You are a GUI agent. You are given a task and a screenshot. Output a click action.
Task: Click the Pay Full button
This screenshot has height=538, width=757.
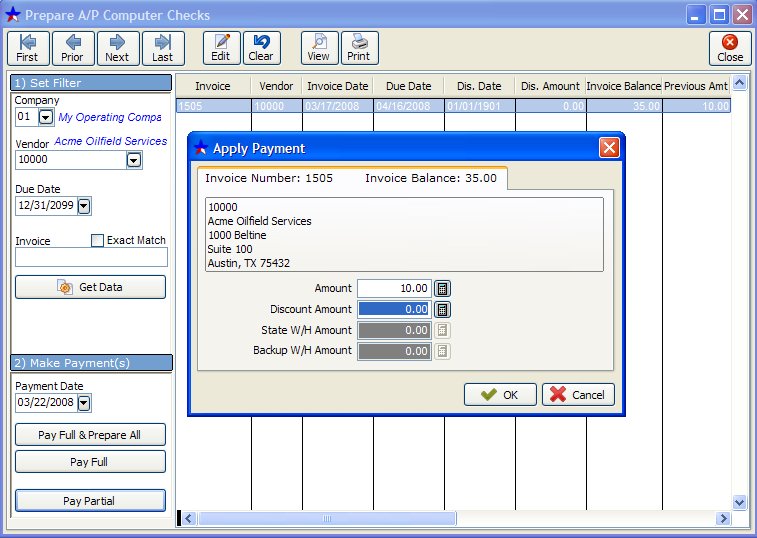pyautogui.click(x=90, y=462)
